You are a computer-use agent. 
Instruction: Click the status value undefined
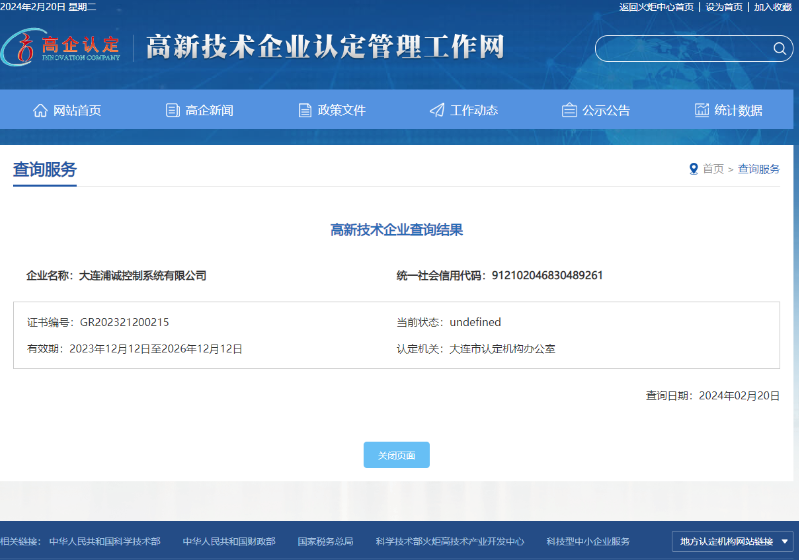(x=475, y=322)
